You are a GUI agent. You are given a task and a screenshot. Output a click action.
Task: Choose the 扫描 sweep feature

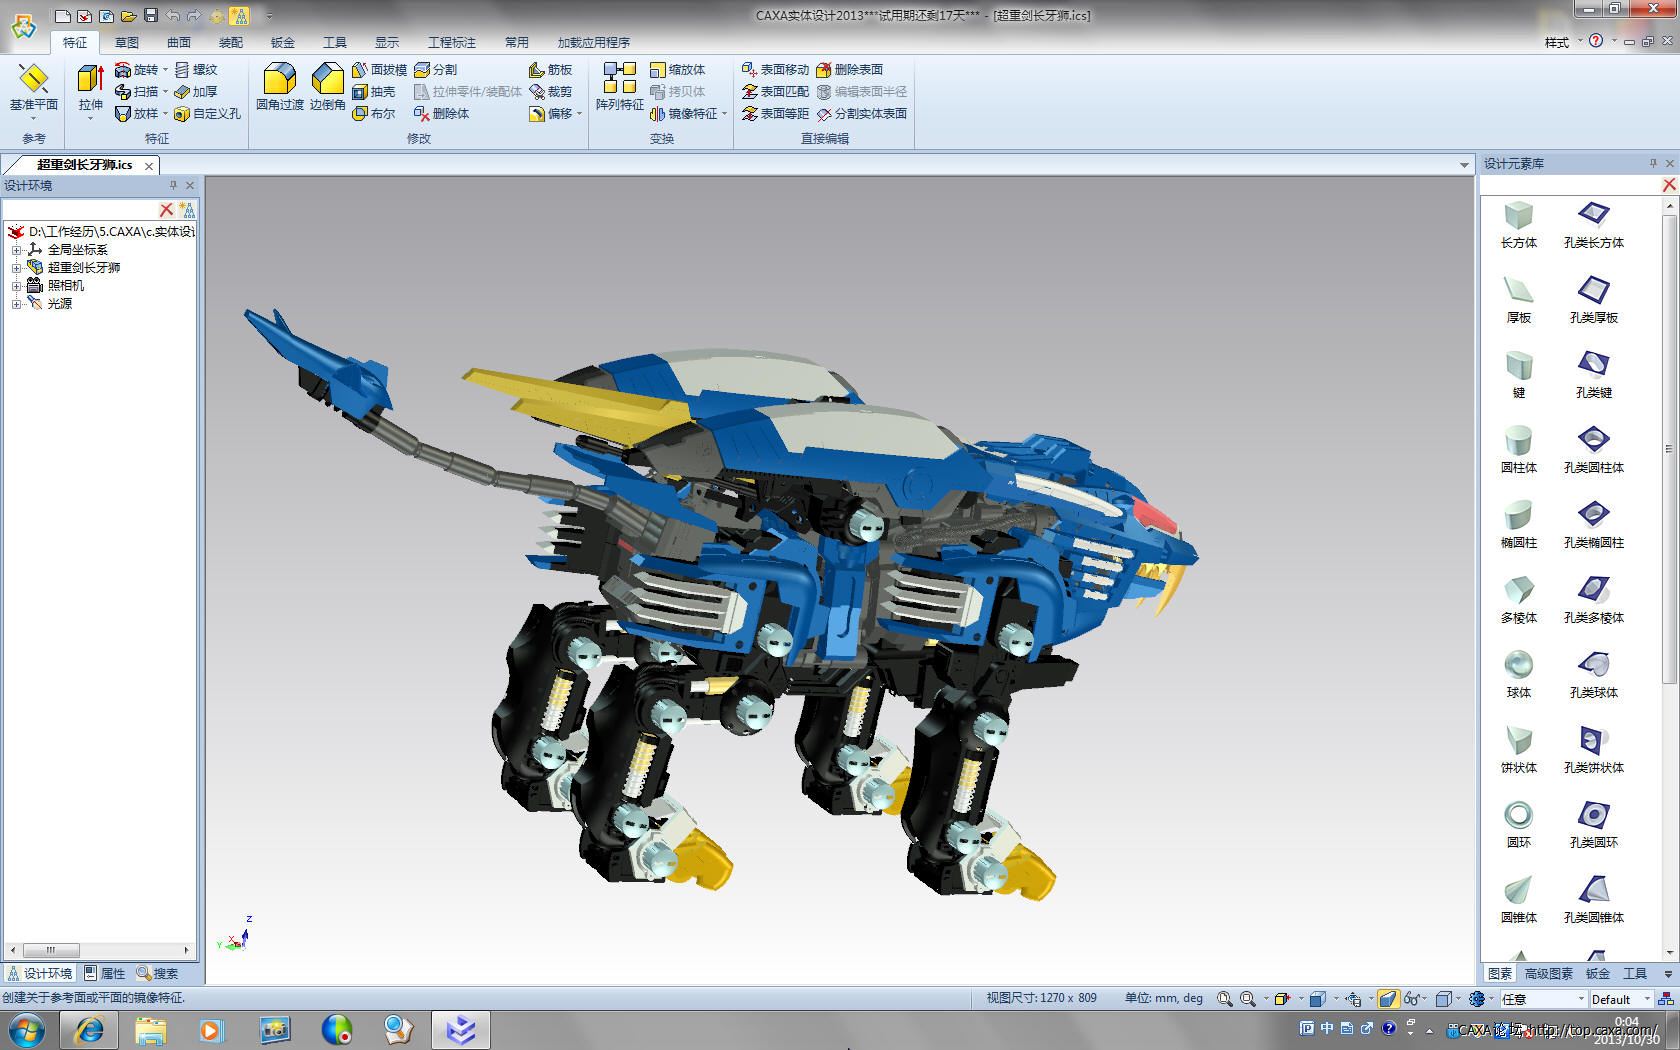click(x=136, y=91)
